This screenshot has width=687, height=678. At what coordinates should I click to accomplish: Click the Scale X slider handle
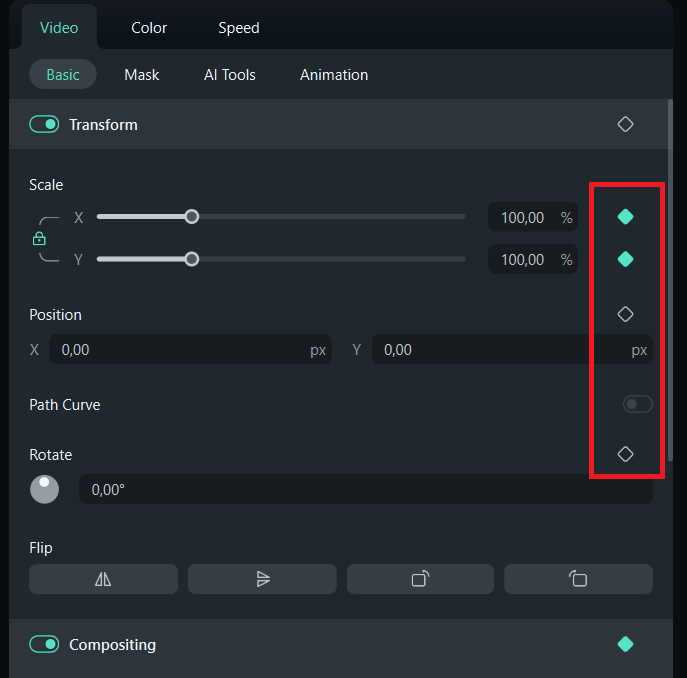click(x=192, y=217)
